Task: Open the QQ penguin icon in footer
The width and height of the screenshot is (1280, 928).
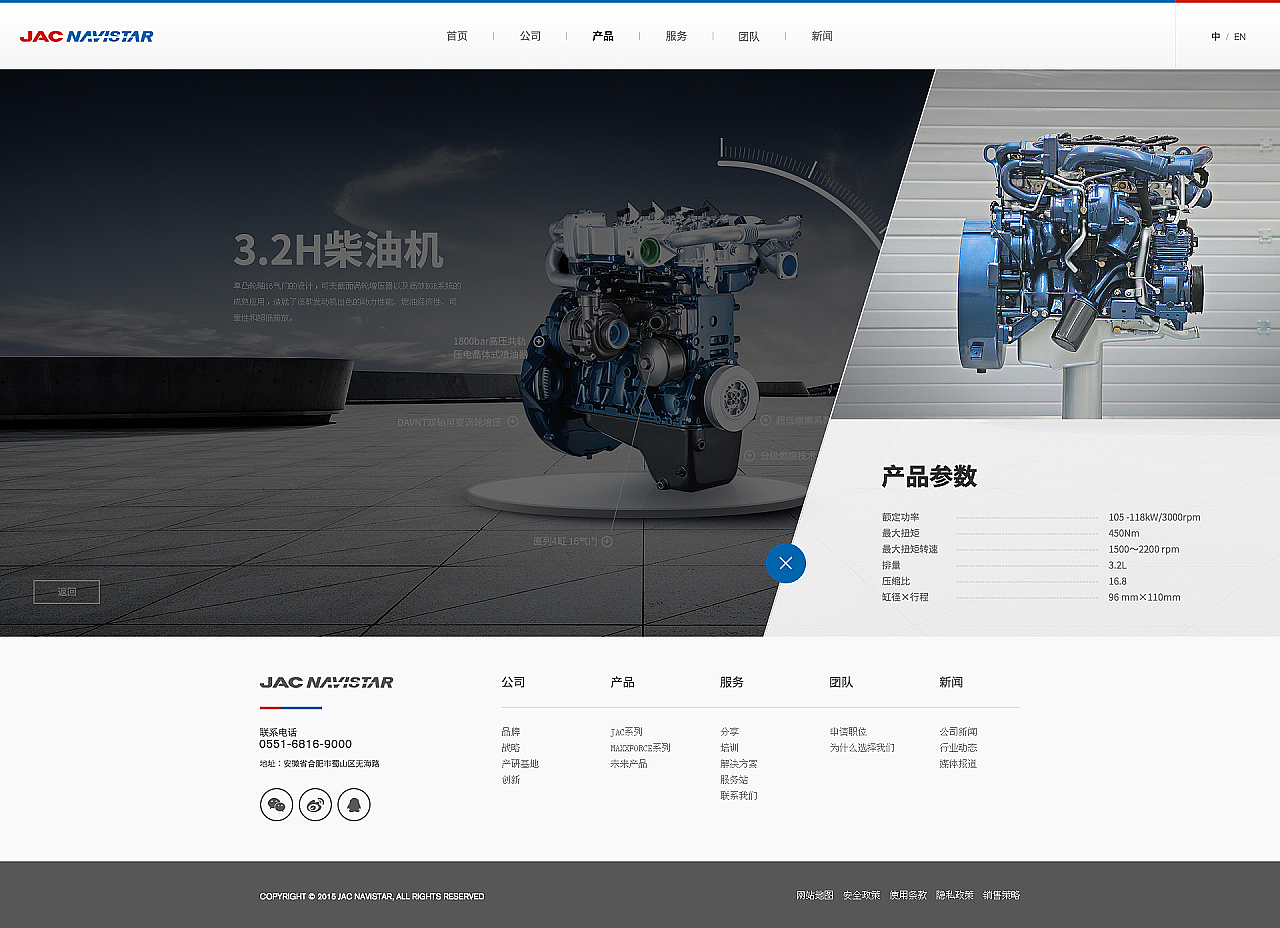Action: point(354,804)
